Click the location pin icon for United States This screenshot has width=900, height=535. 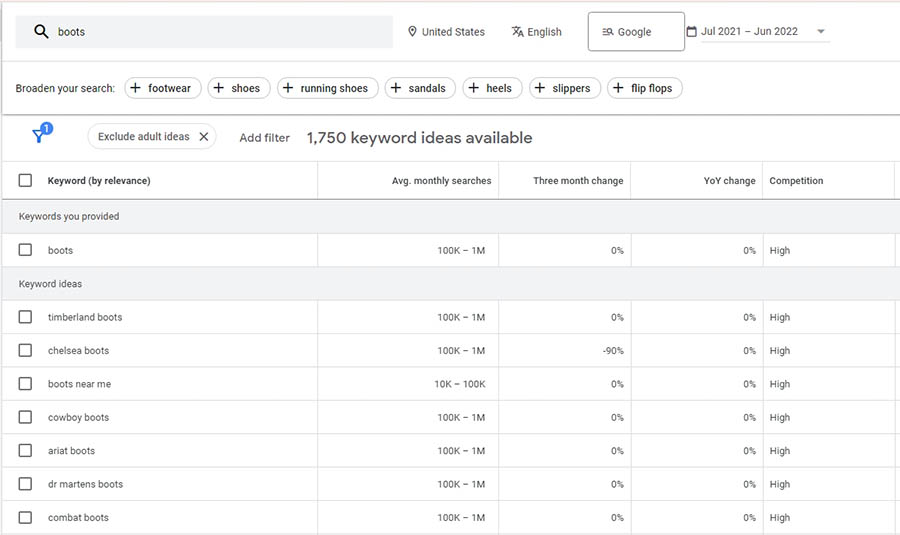coord(412,32)
